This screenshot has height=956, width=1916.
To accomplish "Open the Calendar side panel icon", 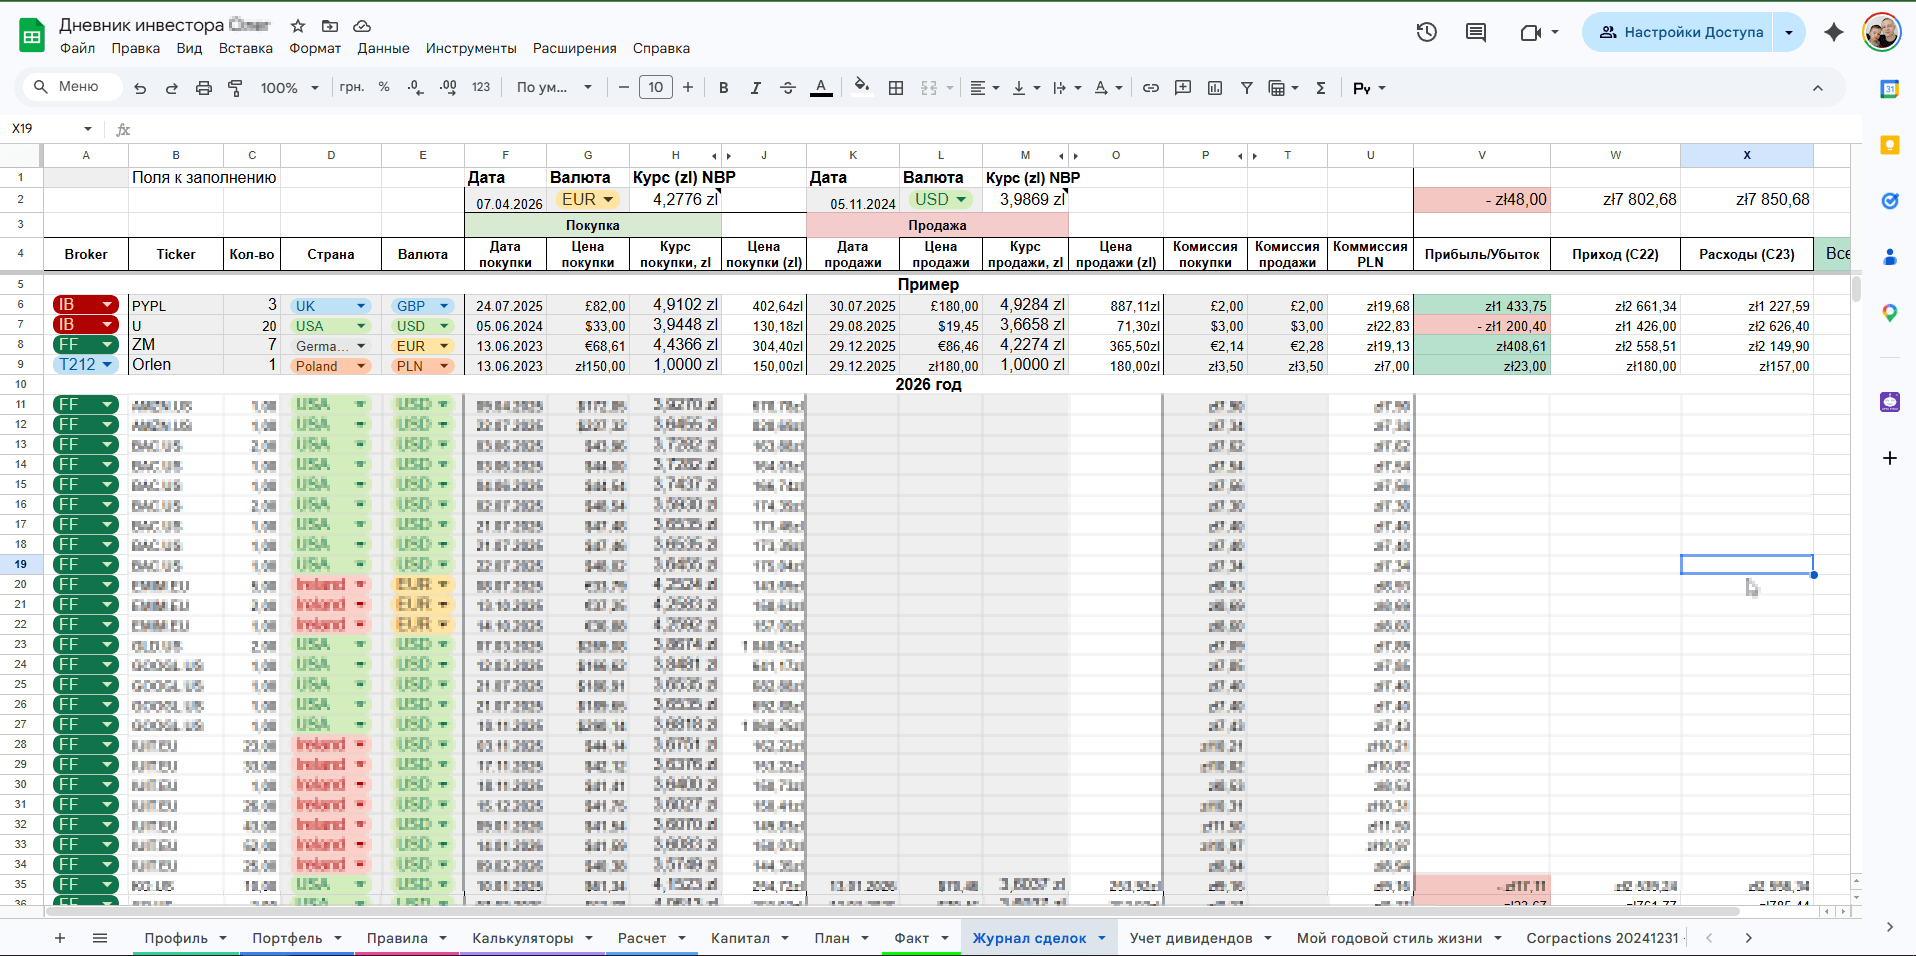I will (1890, 89).
